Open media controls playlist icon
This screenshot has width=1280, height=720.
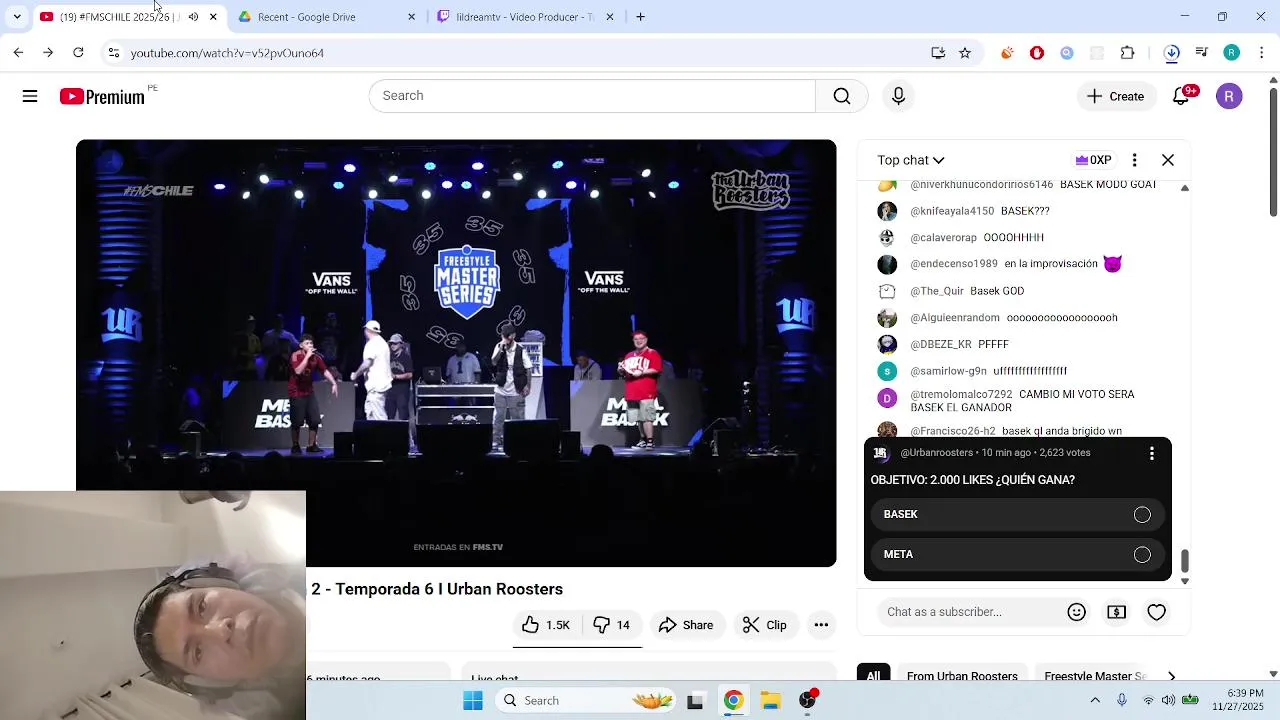[x=1202, y=53]
